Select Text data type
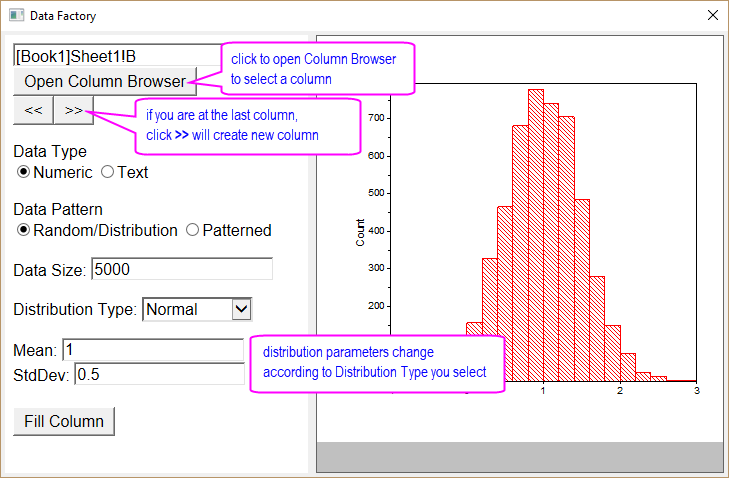This screenshot has width=729, height=478. pyautogui.click(x=125, y=172)
